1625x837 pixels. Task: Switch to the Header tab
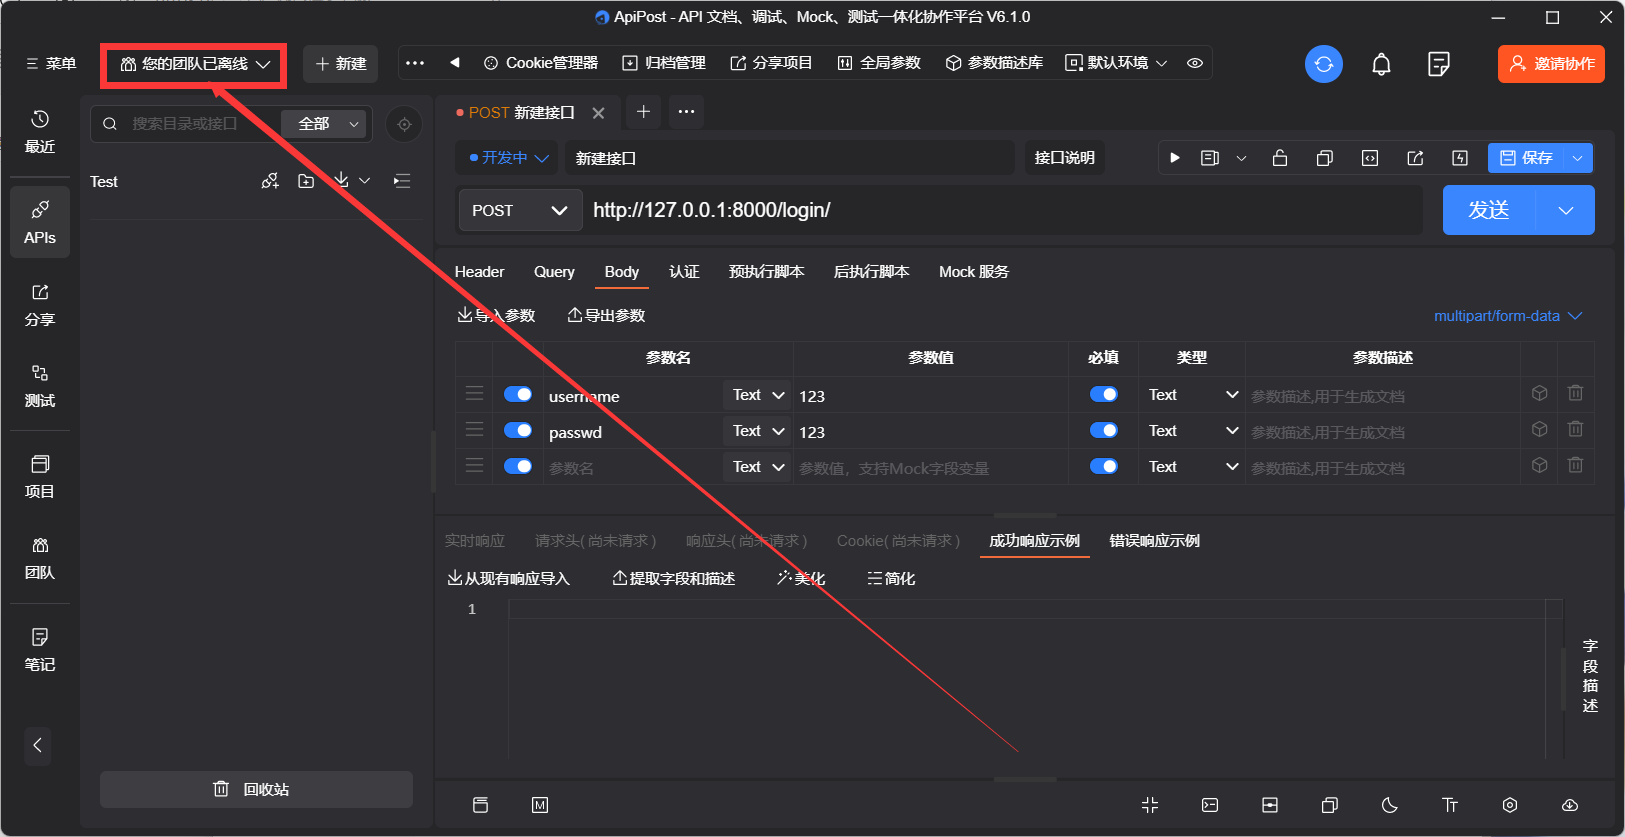click(x=479, y=272)
